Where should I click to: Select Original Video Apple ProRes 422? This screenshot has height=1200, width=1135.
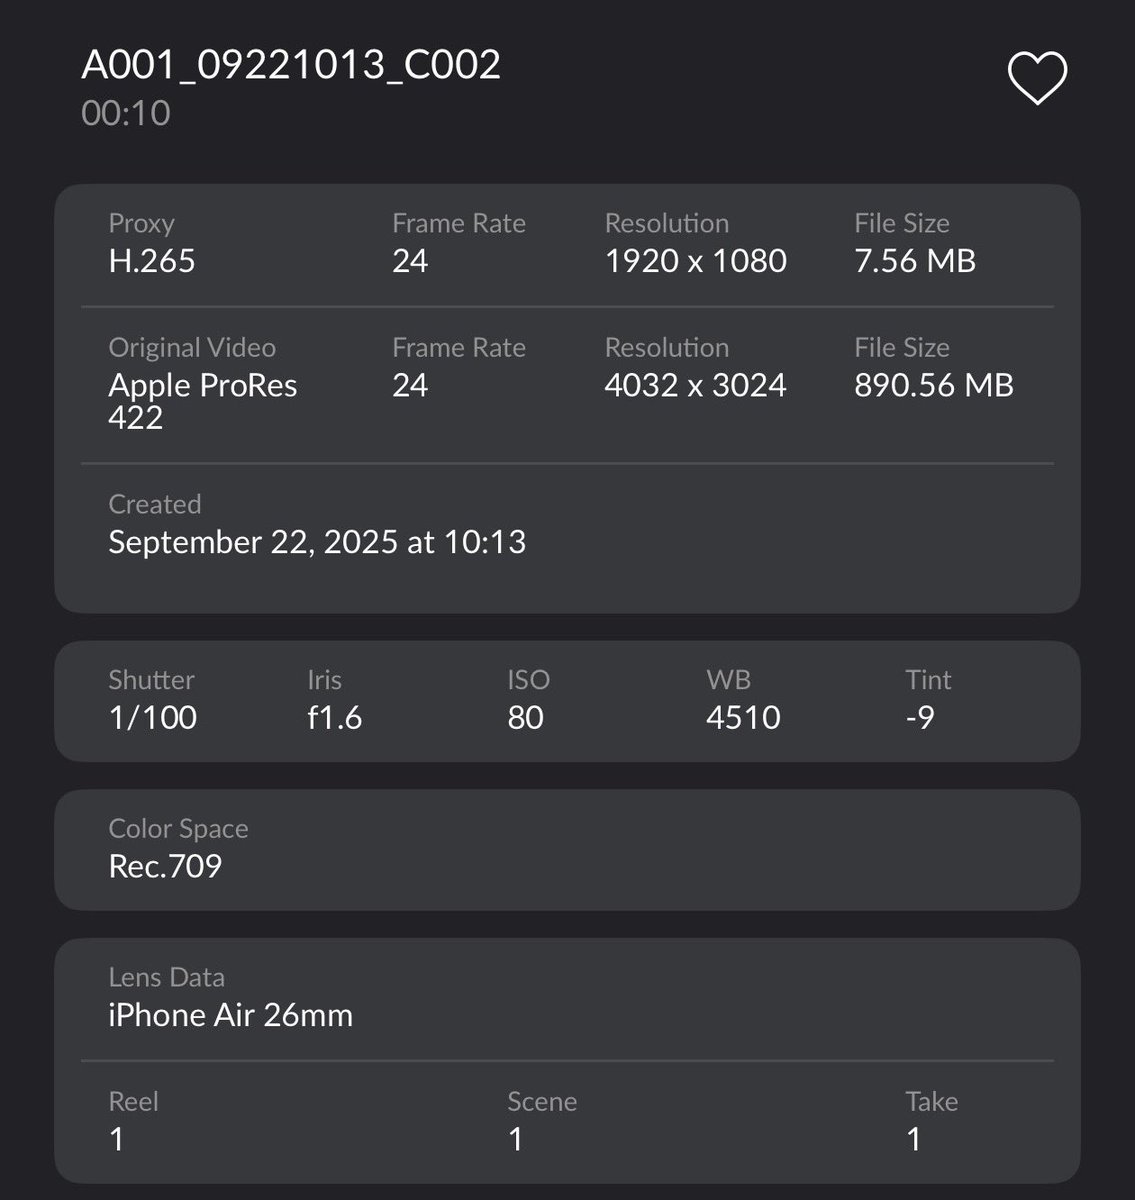(x=203, y=384)
